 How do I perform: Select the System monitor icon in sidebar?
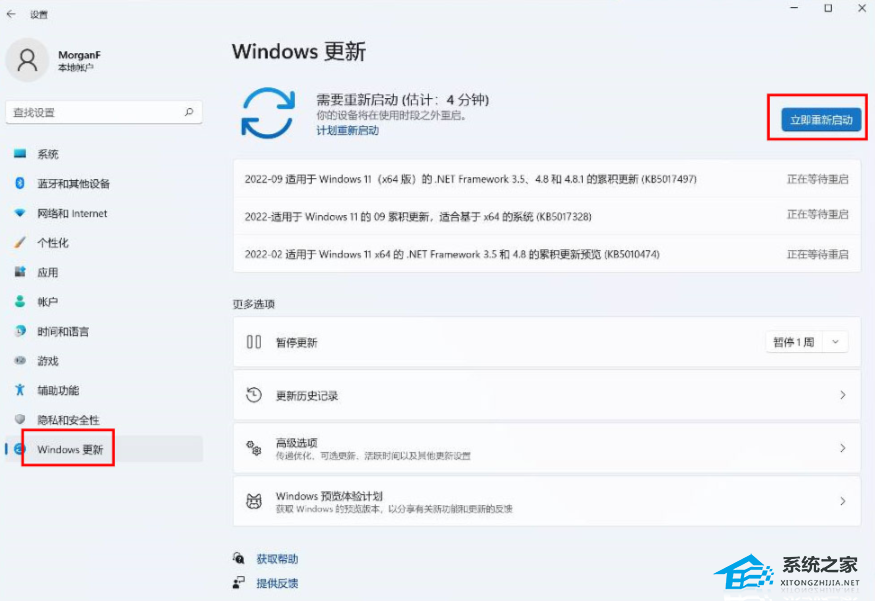tap(20, 153)
